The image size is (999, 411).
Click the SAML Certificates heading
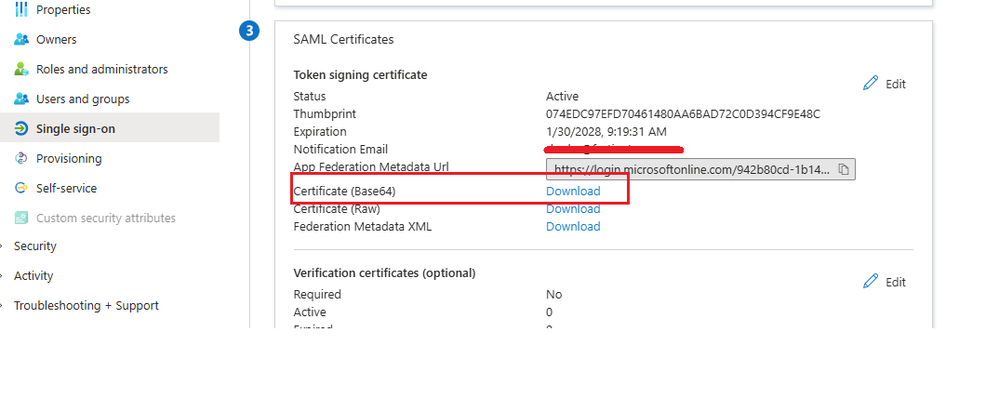coord(343,40)
